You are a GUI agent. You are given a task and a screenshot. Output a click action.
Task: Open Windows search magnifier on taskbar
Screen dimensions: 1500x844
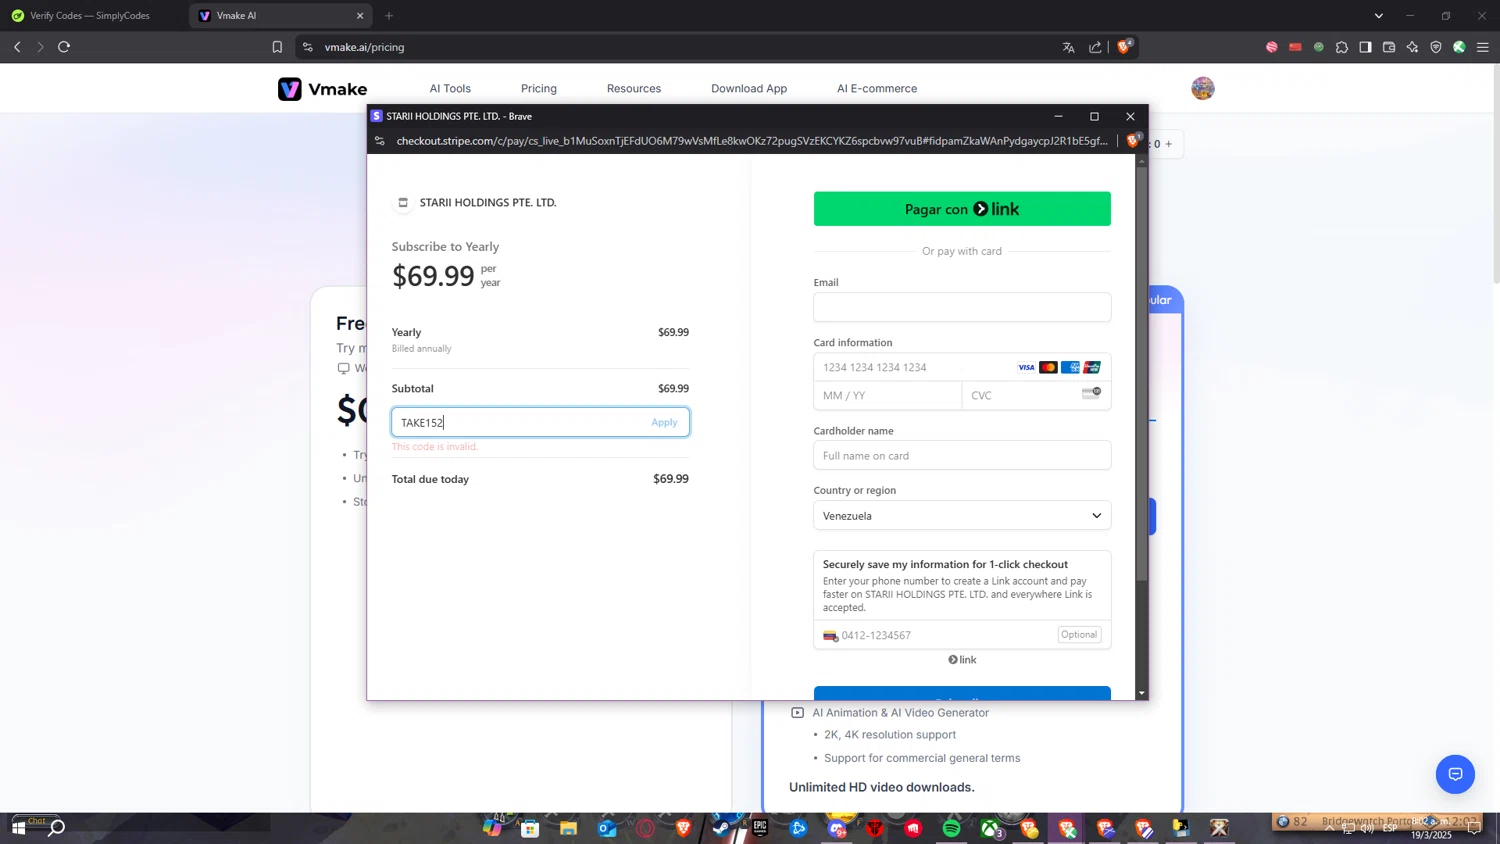coord(57,828)
